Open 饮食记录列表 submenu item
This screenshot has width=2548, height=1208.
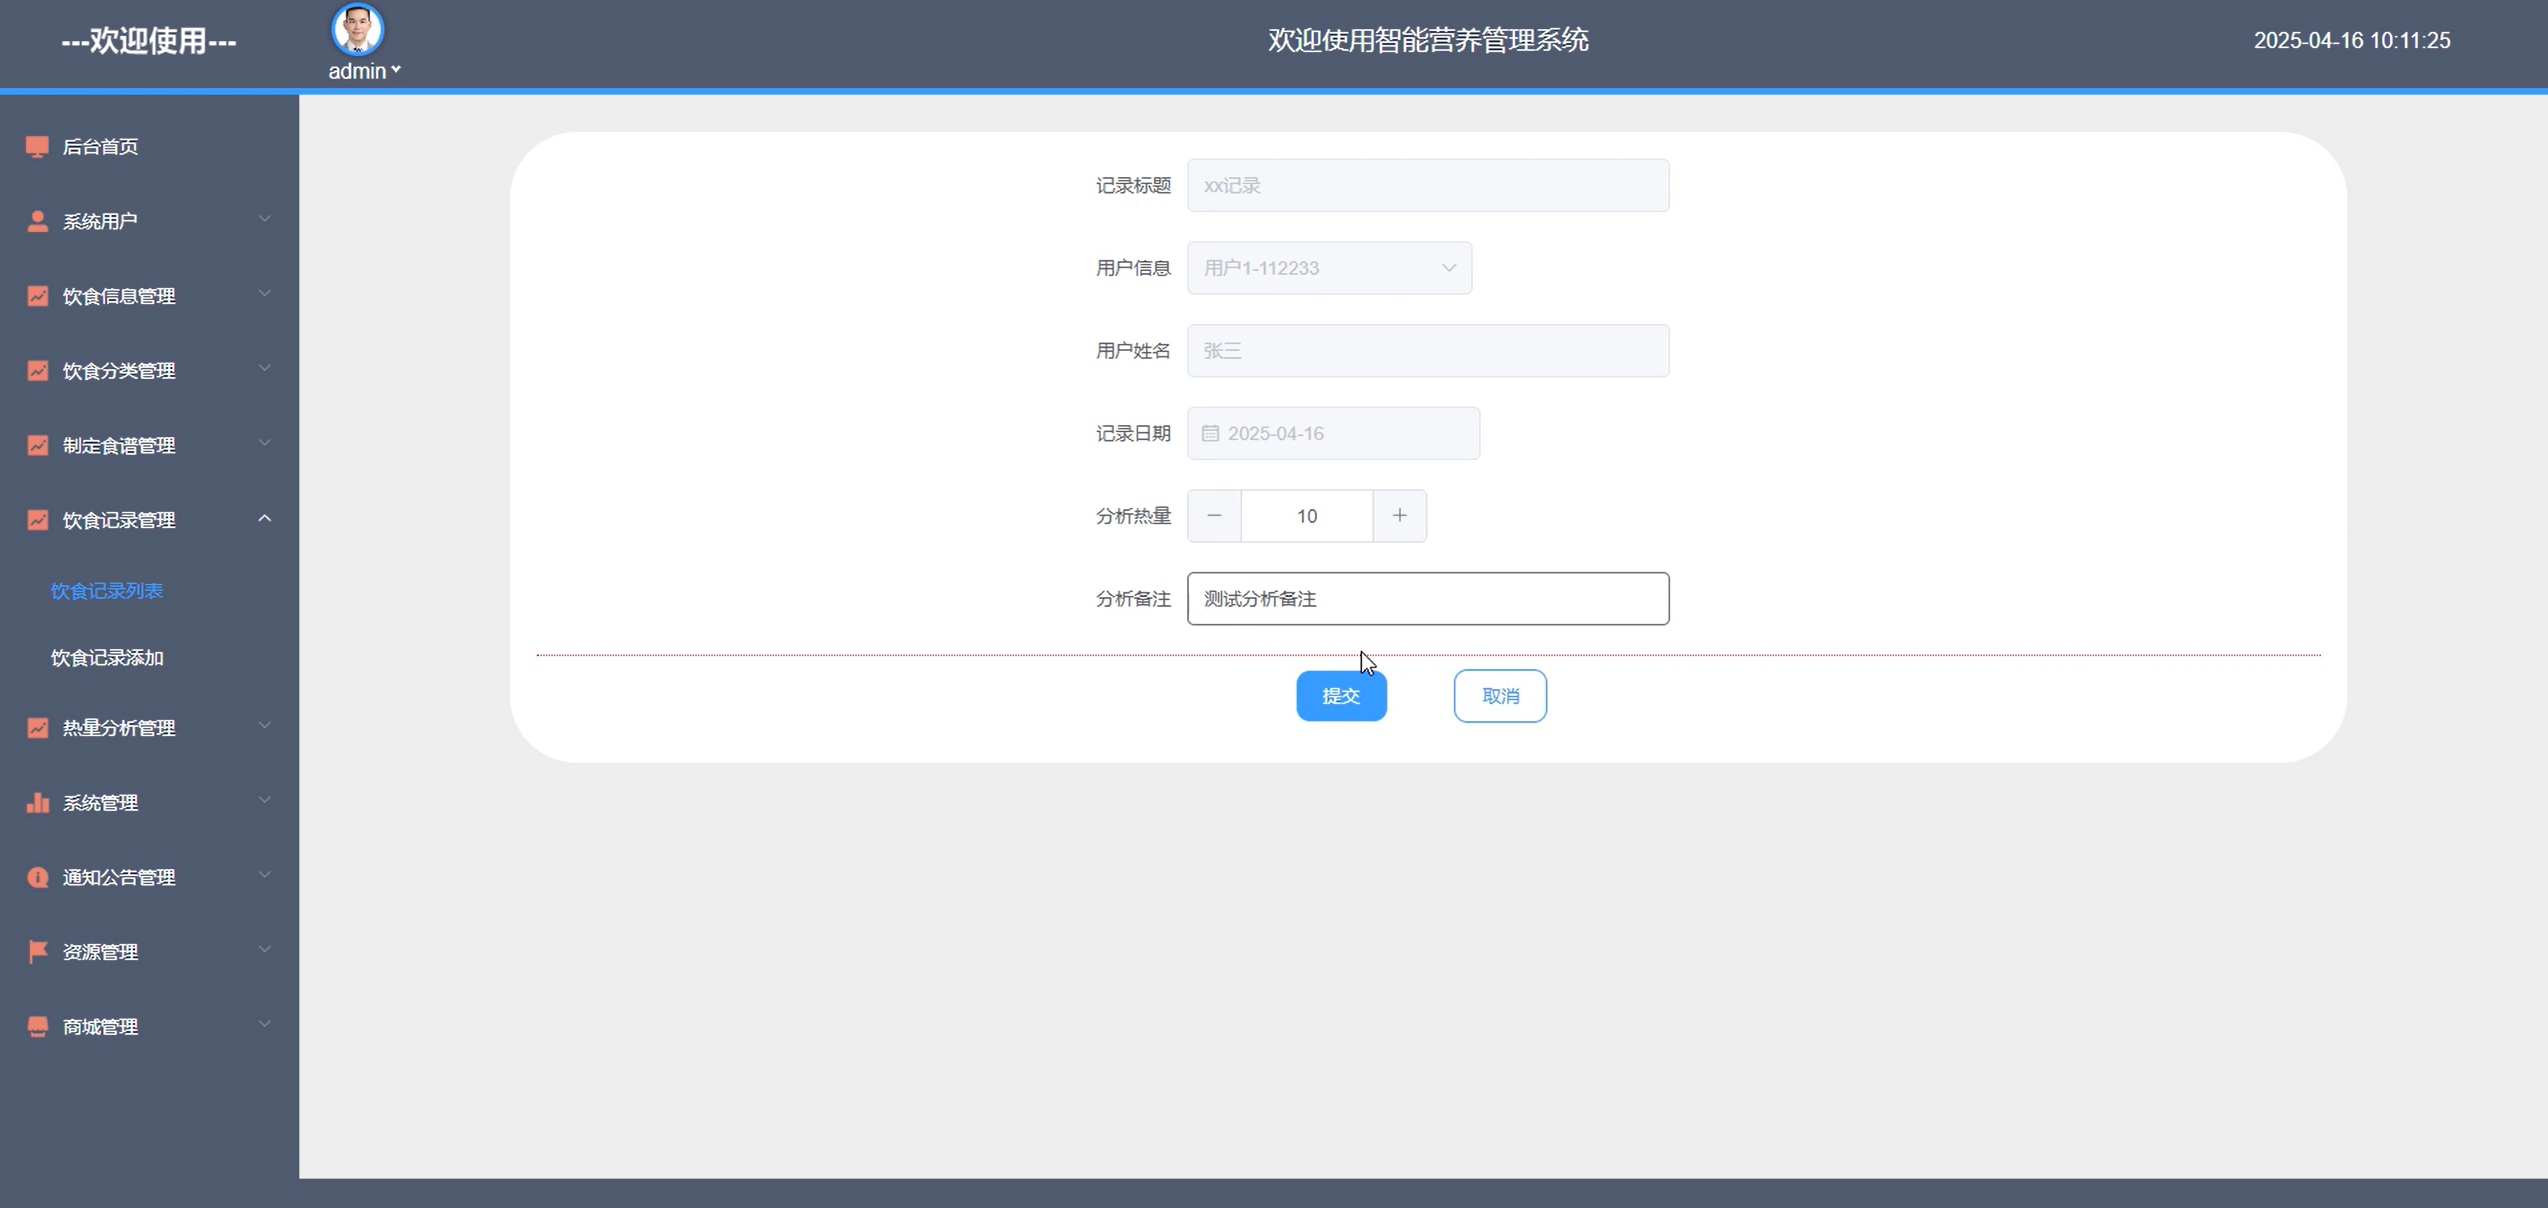click(107, 591)
